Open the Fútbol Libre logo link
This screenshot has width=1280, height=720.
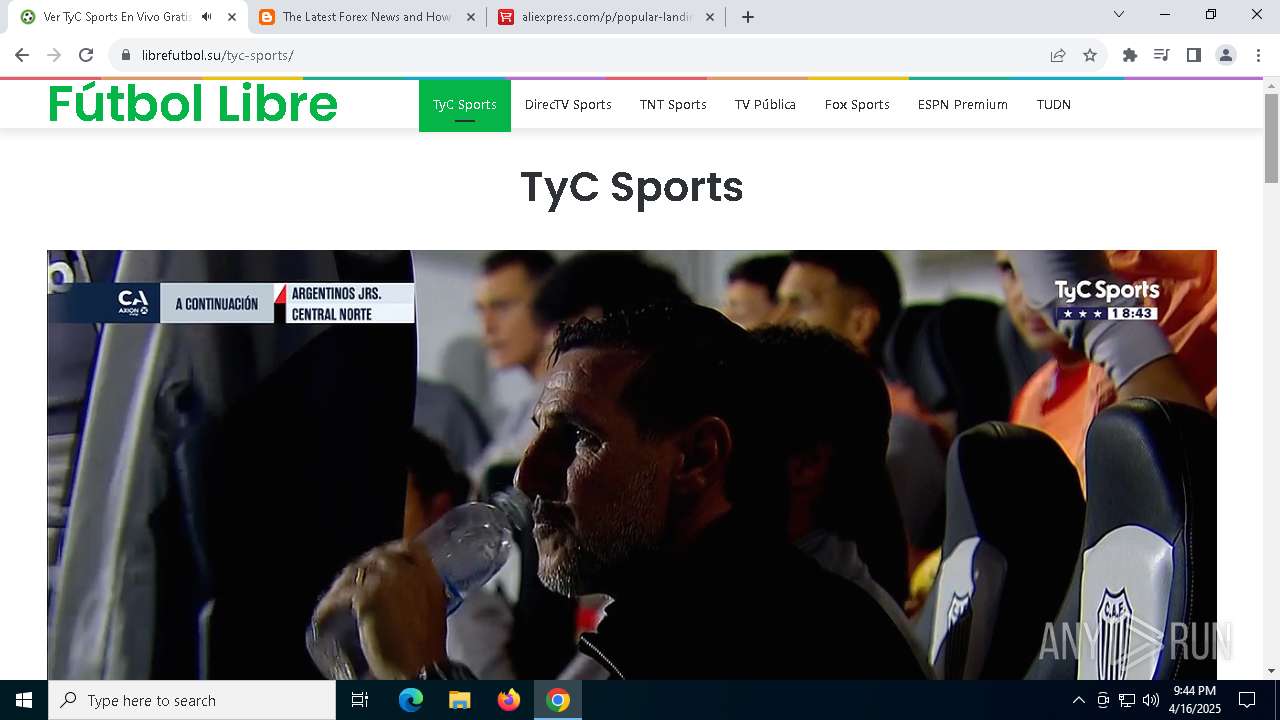click(193, 104)
